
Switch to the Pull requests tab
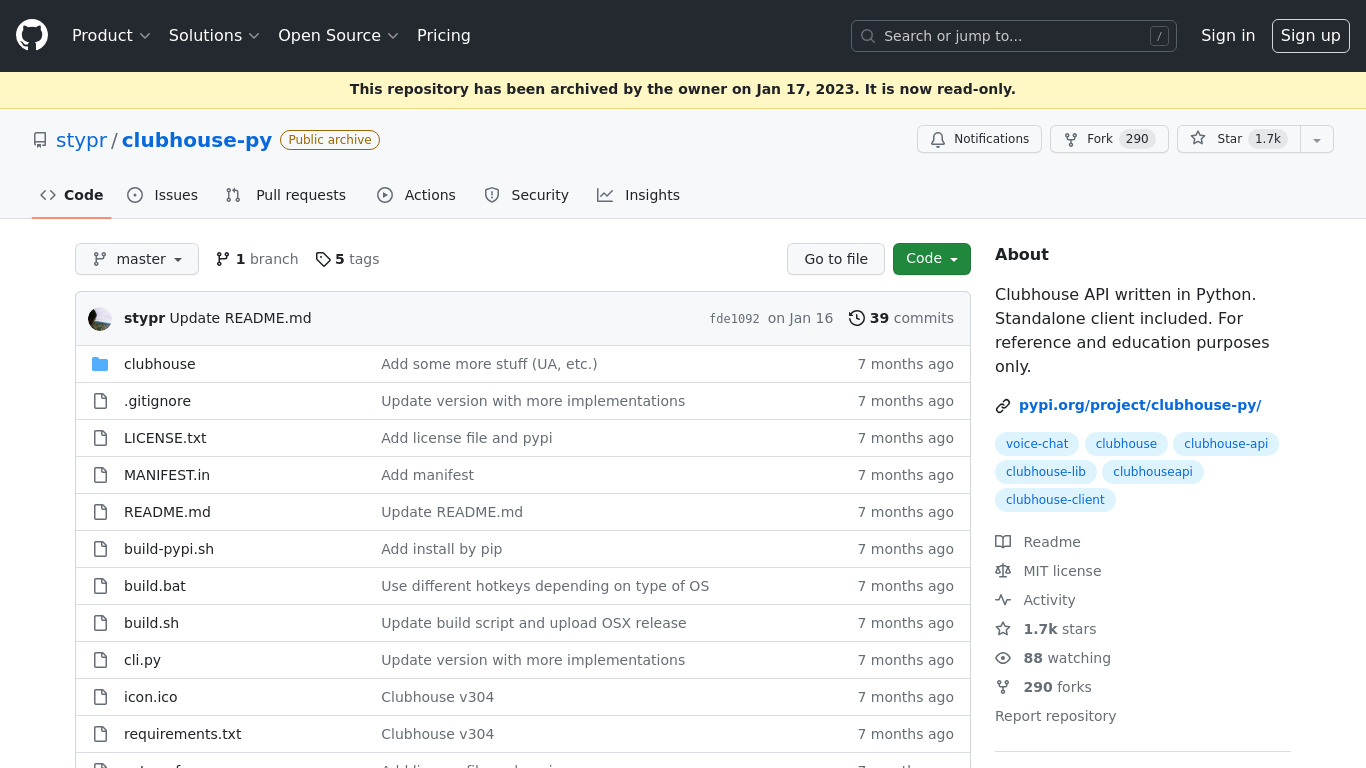point(286,195)
